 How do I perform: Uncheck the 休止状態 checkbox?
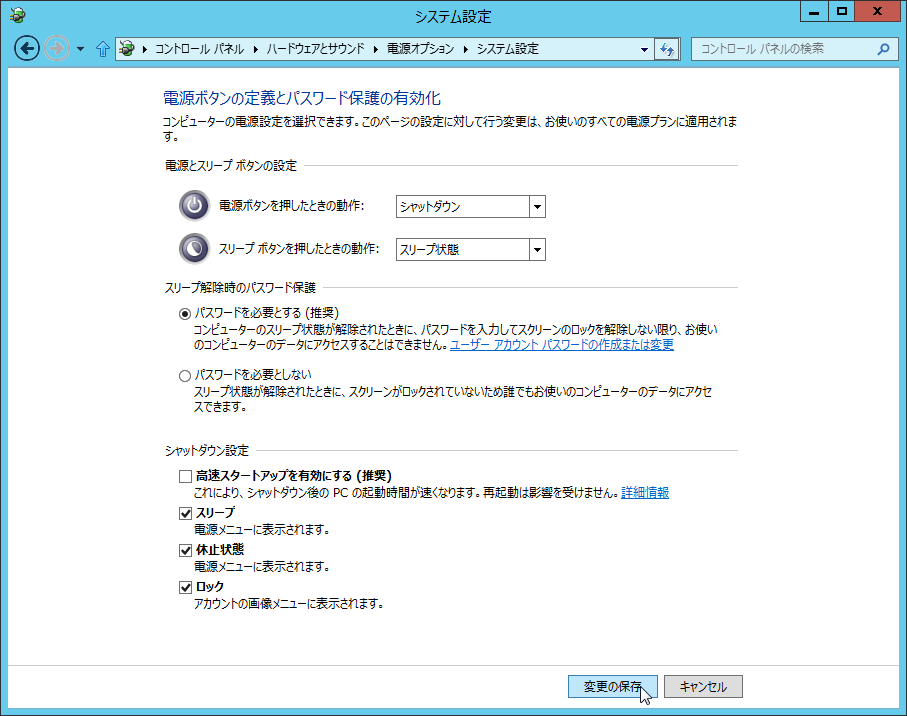(x=185, y=551)
